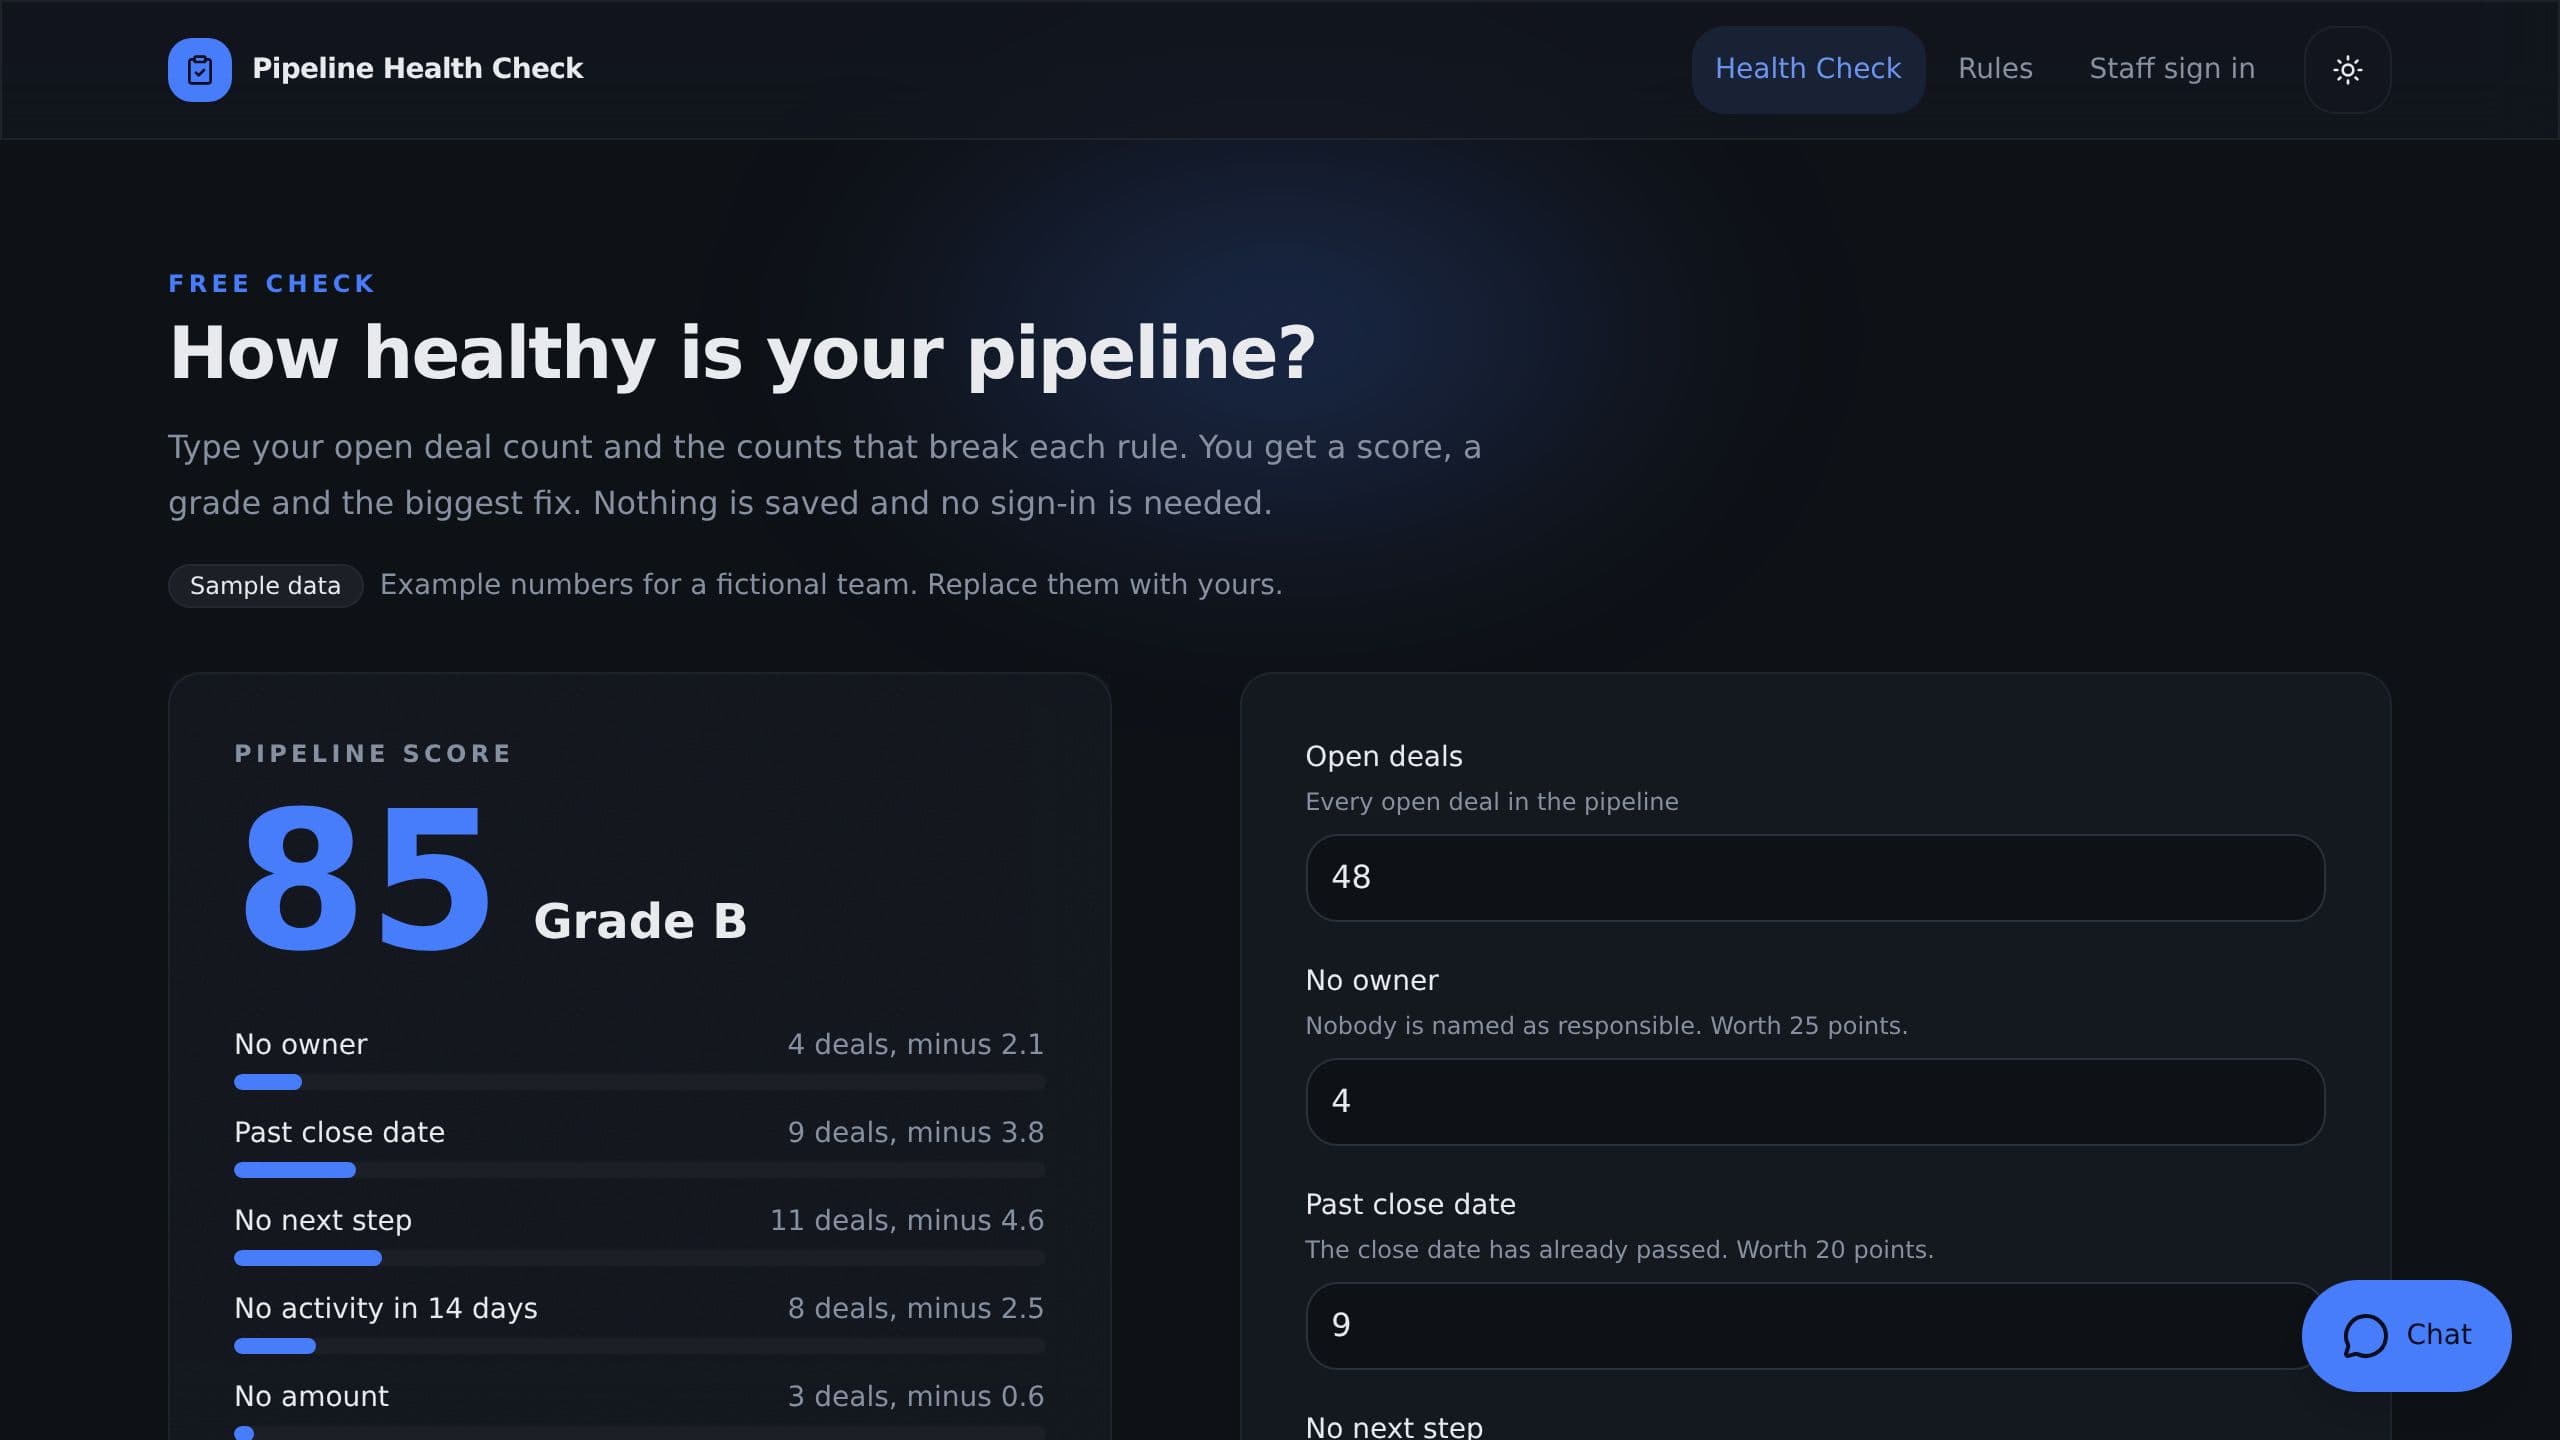The height and width of the screenshot is (1440, 2560).
Task: Focus the No owner input field
Action: click(1815, 1101)
